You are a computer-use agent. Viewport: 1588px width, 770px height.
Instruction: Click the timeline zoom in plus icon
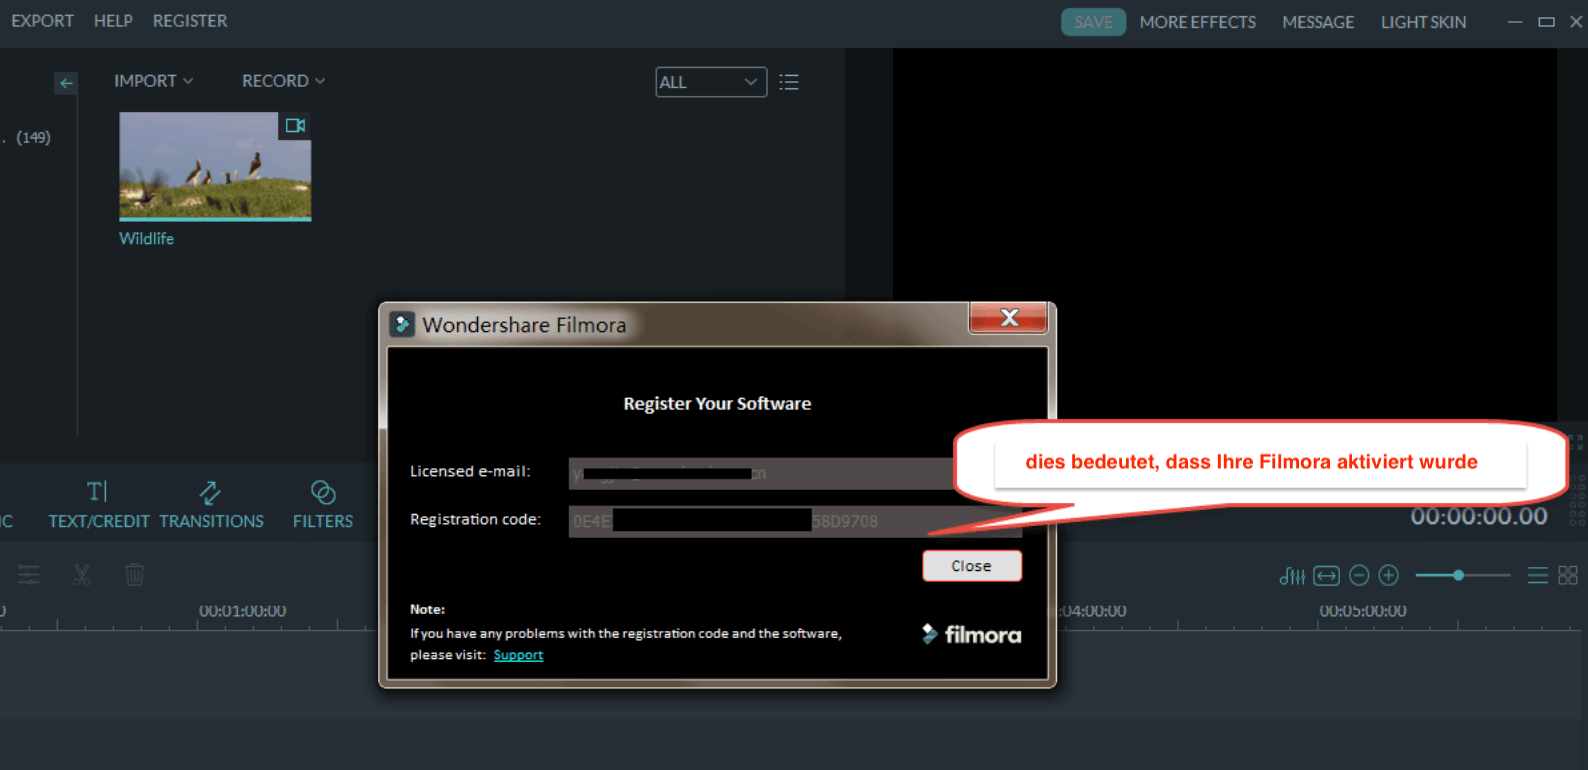pos(1389,575)
